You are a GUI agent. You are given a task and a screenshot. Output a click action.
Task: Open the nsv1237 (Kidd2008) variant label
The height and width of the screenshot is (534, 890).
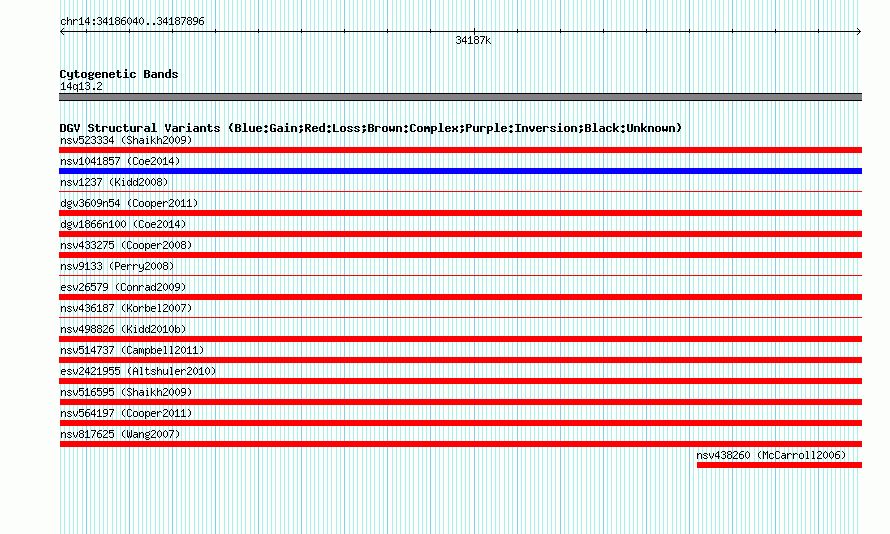[x=114, y=182]
